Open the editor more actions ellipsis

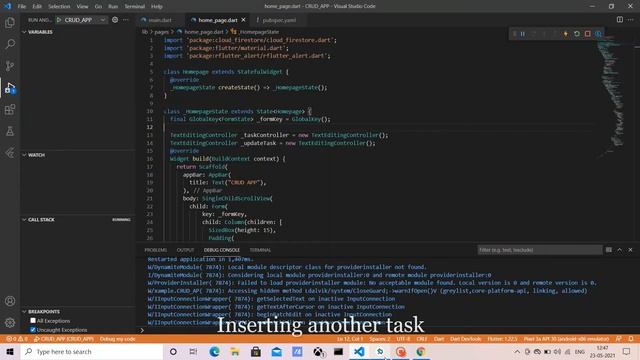click(x=631, y=20)
